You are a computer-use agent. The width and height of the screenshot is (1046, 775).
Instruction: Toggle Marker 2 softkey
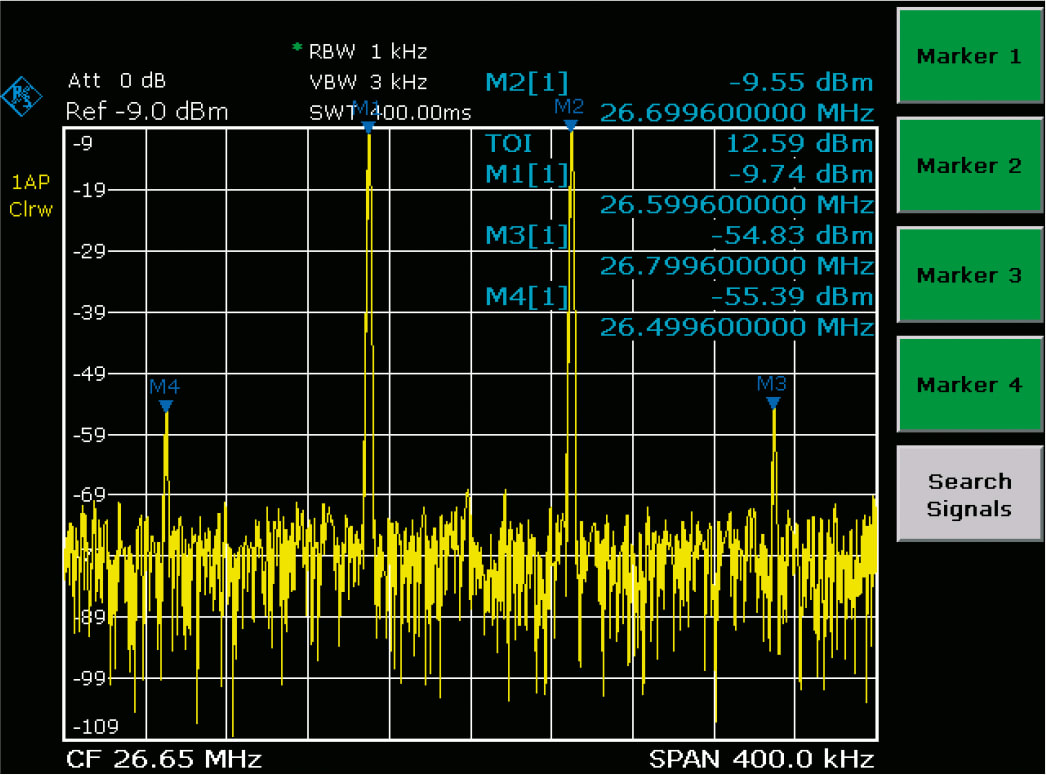tap(968, 166)
